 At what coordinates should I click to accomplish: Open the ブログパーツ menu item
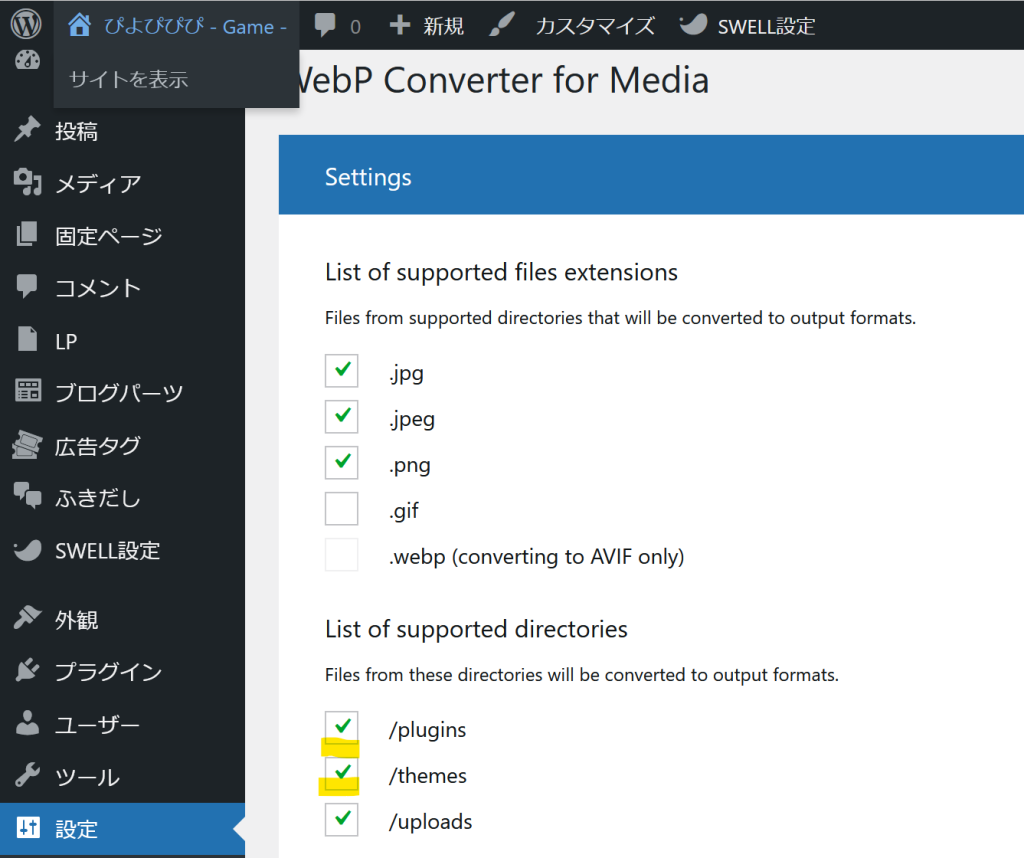click(x=118, y=393)
